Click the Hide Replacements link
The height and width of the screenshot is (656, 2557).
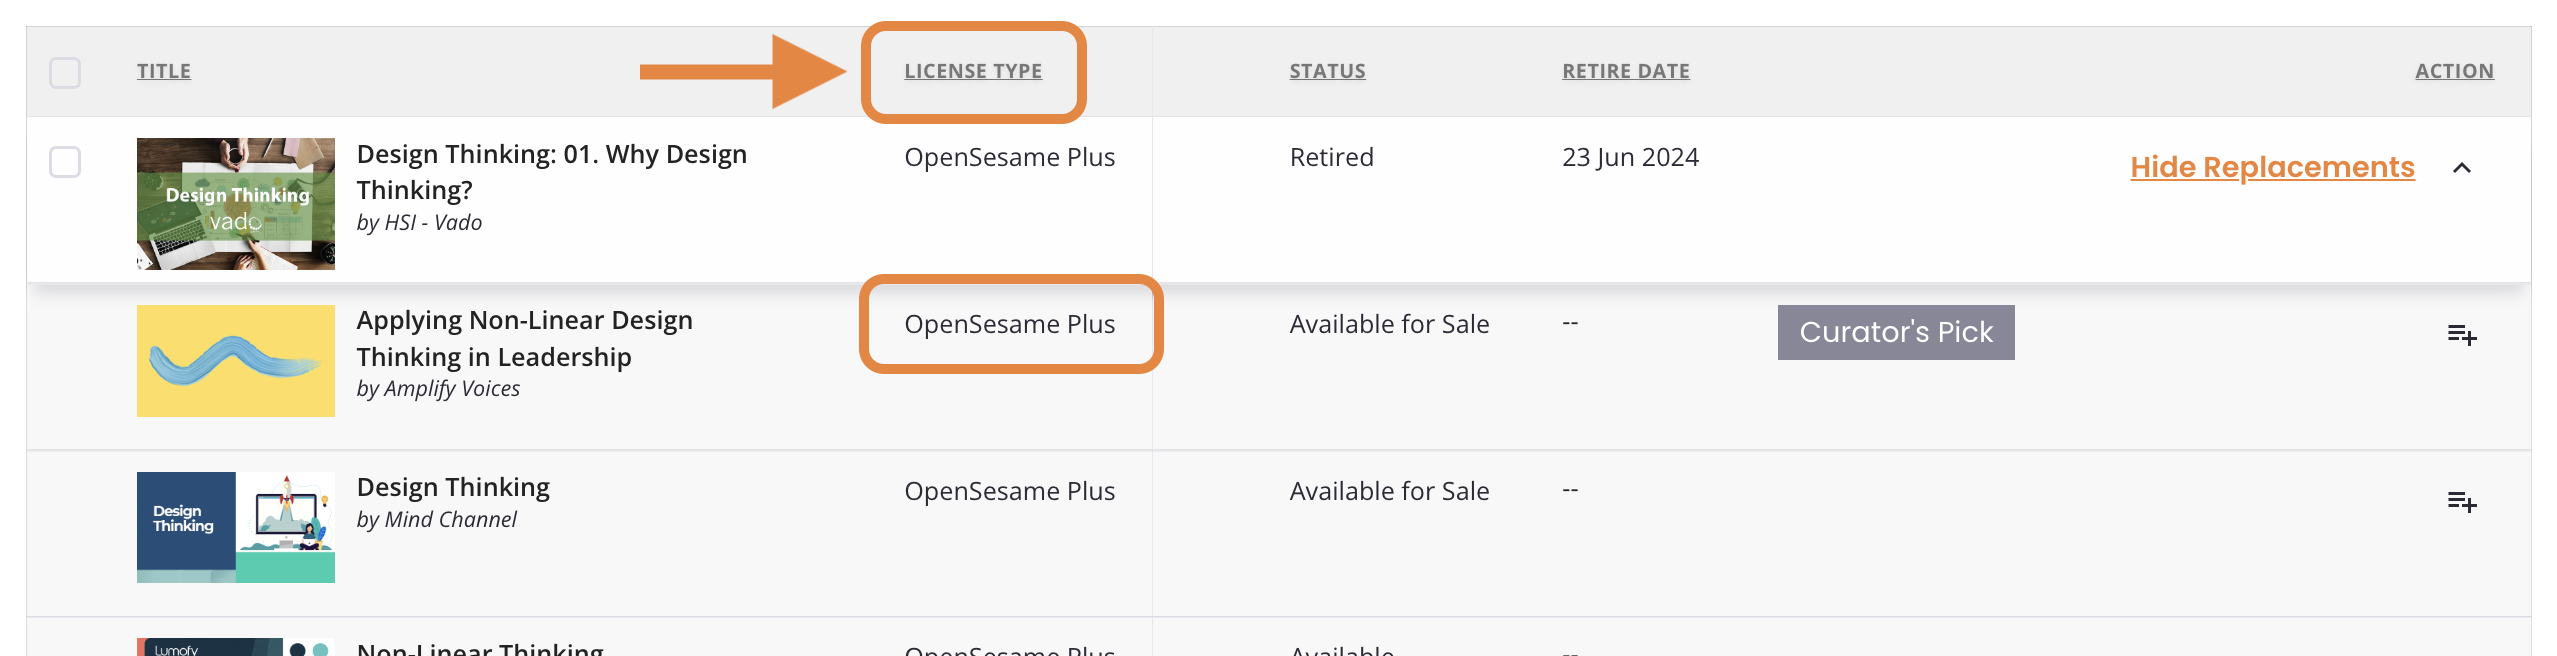tap(2271, 167)
